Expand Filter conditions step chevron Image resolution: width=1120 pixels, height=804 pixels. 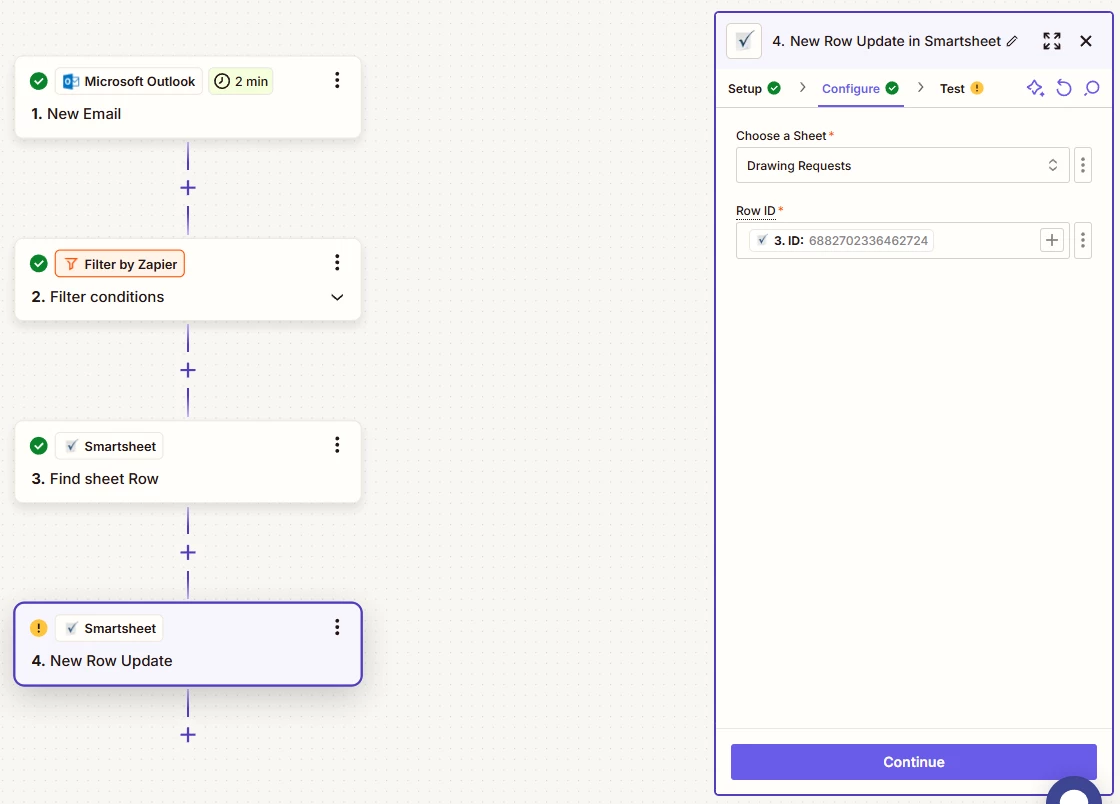(x=337, y=297)
